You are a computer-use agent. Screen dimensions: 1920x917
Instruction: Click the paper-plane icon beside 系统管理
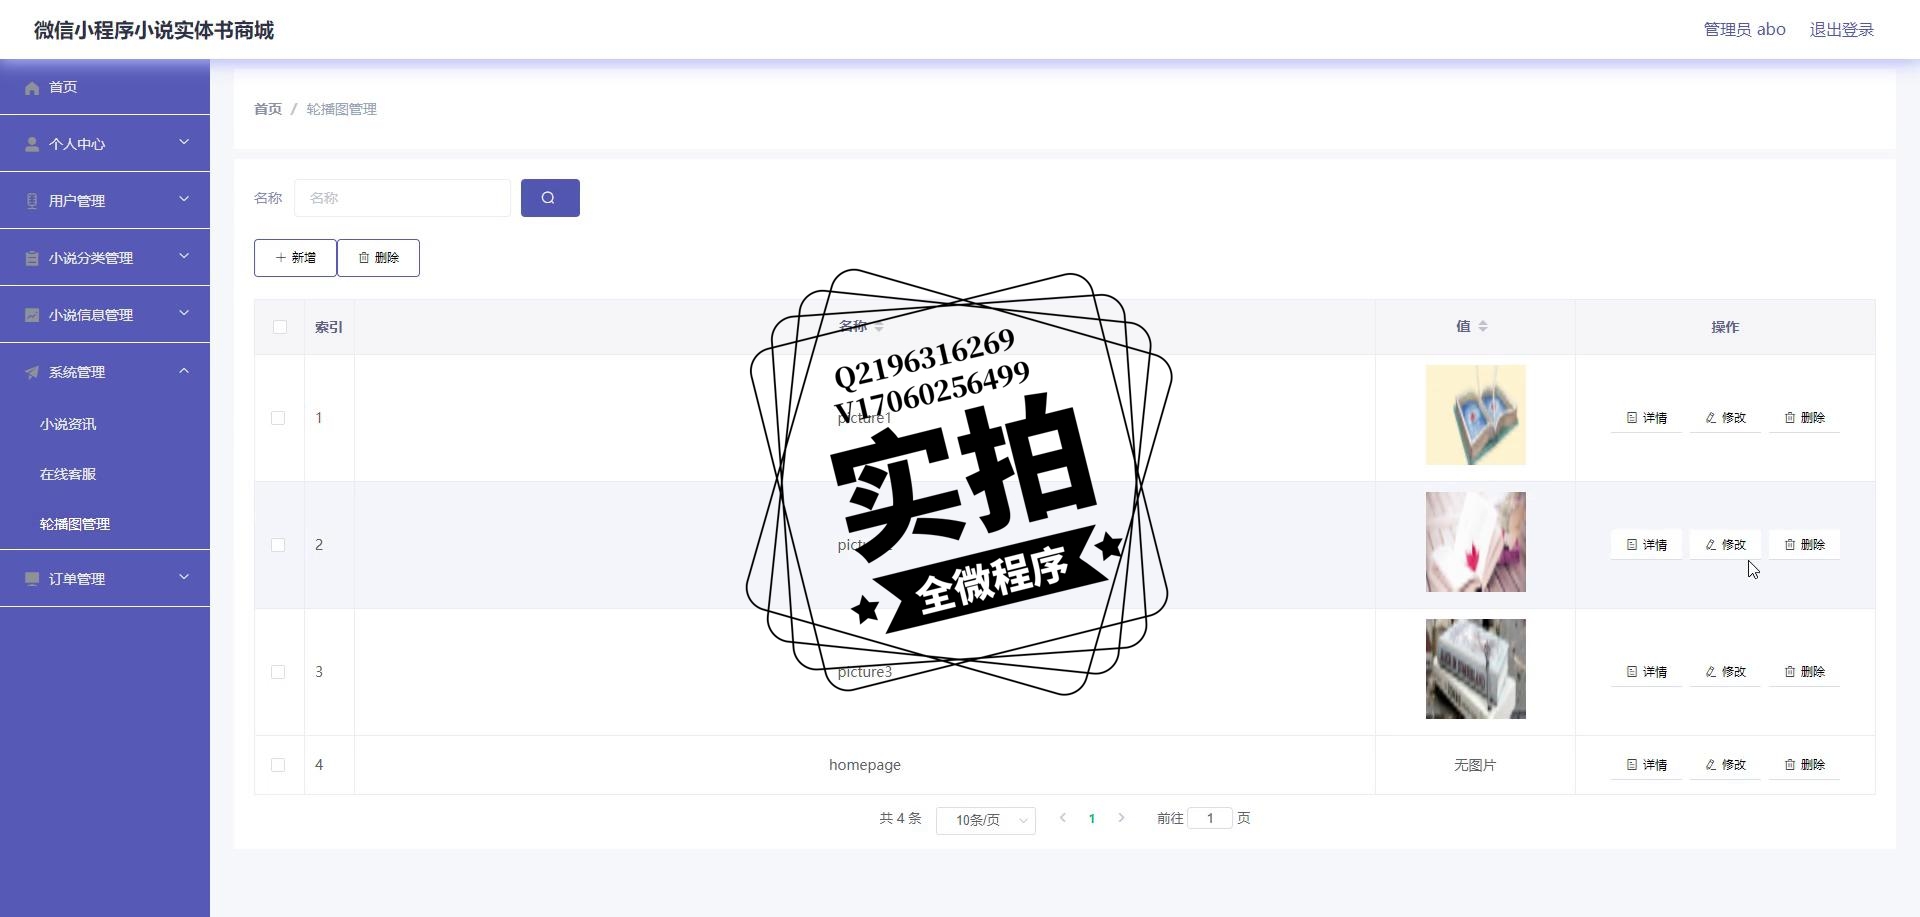coord(32,373)
